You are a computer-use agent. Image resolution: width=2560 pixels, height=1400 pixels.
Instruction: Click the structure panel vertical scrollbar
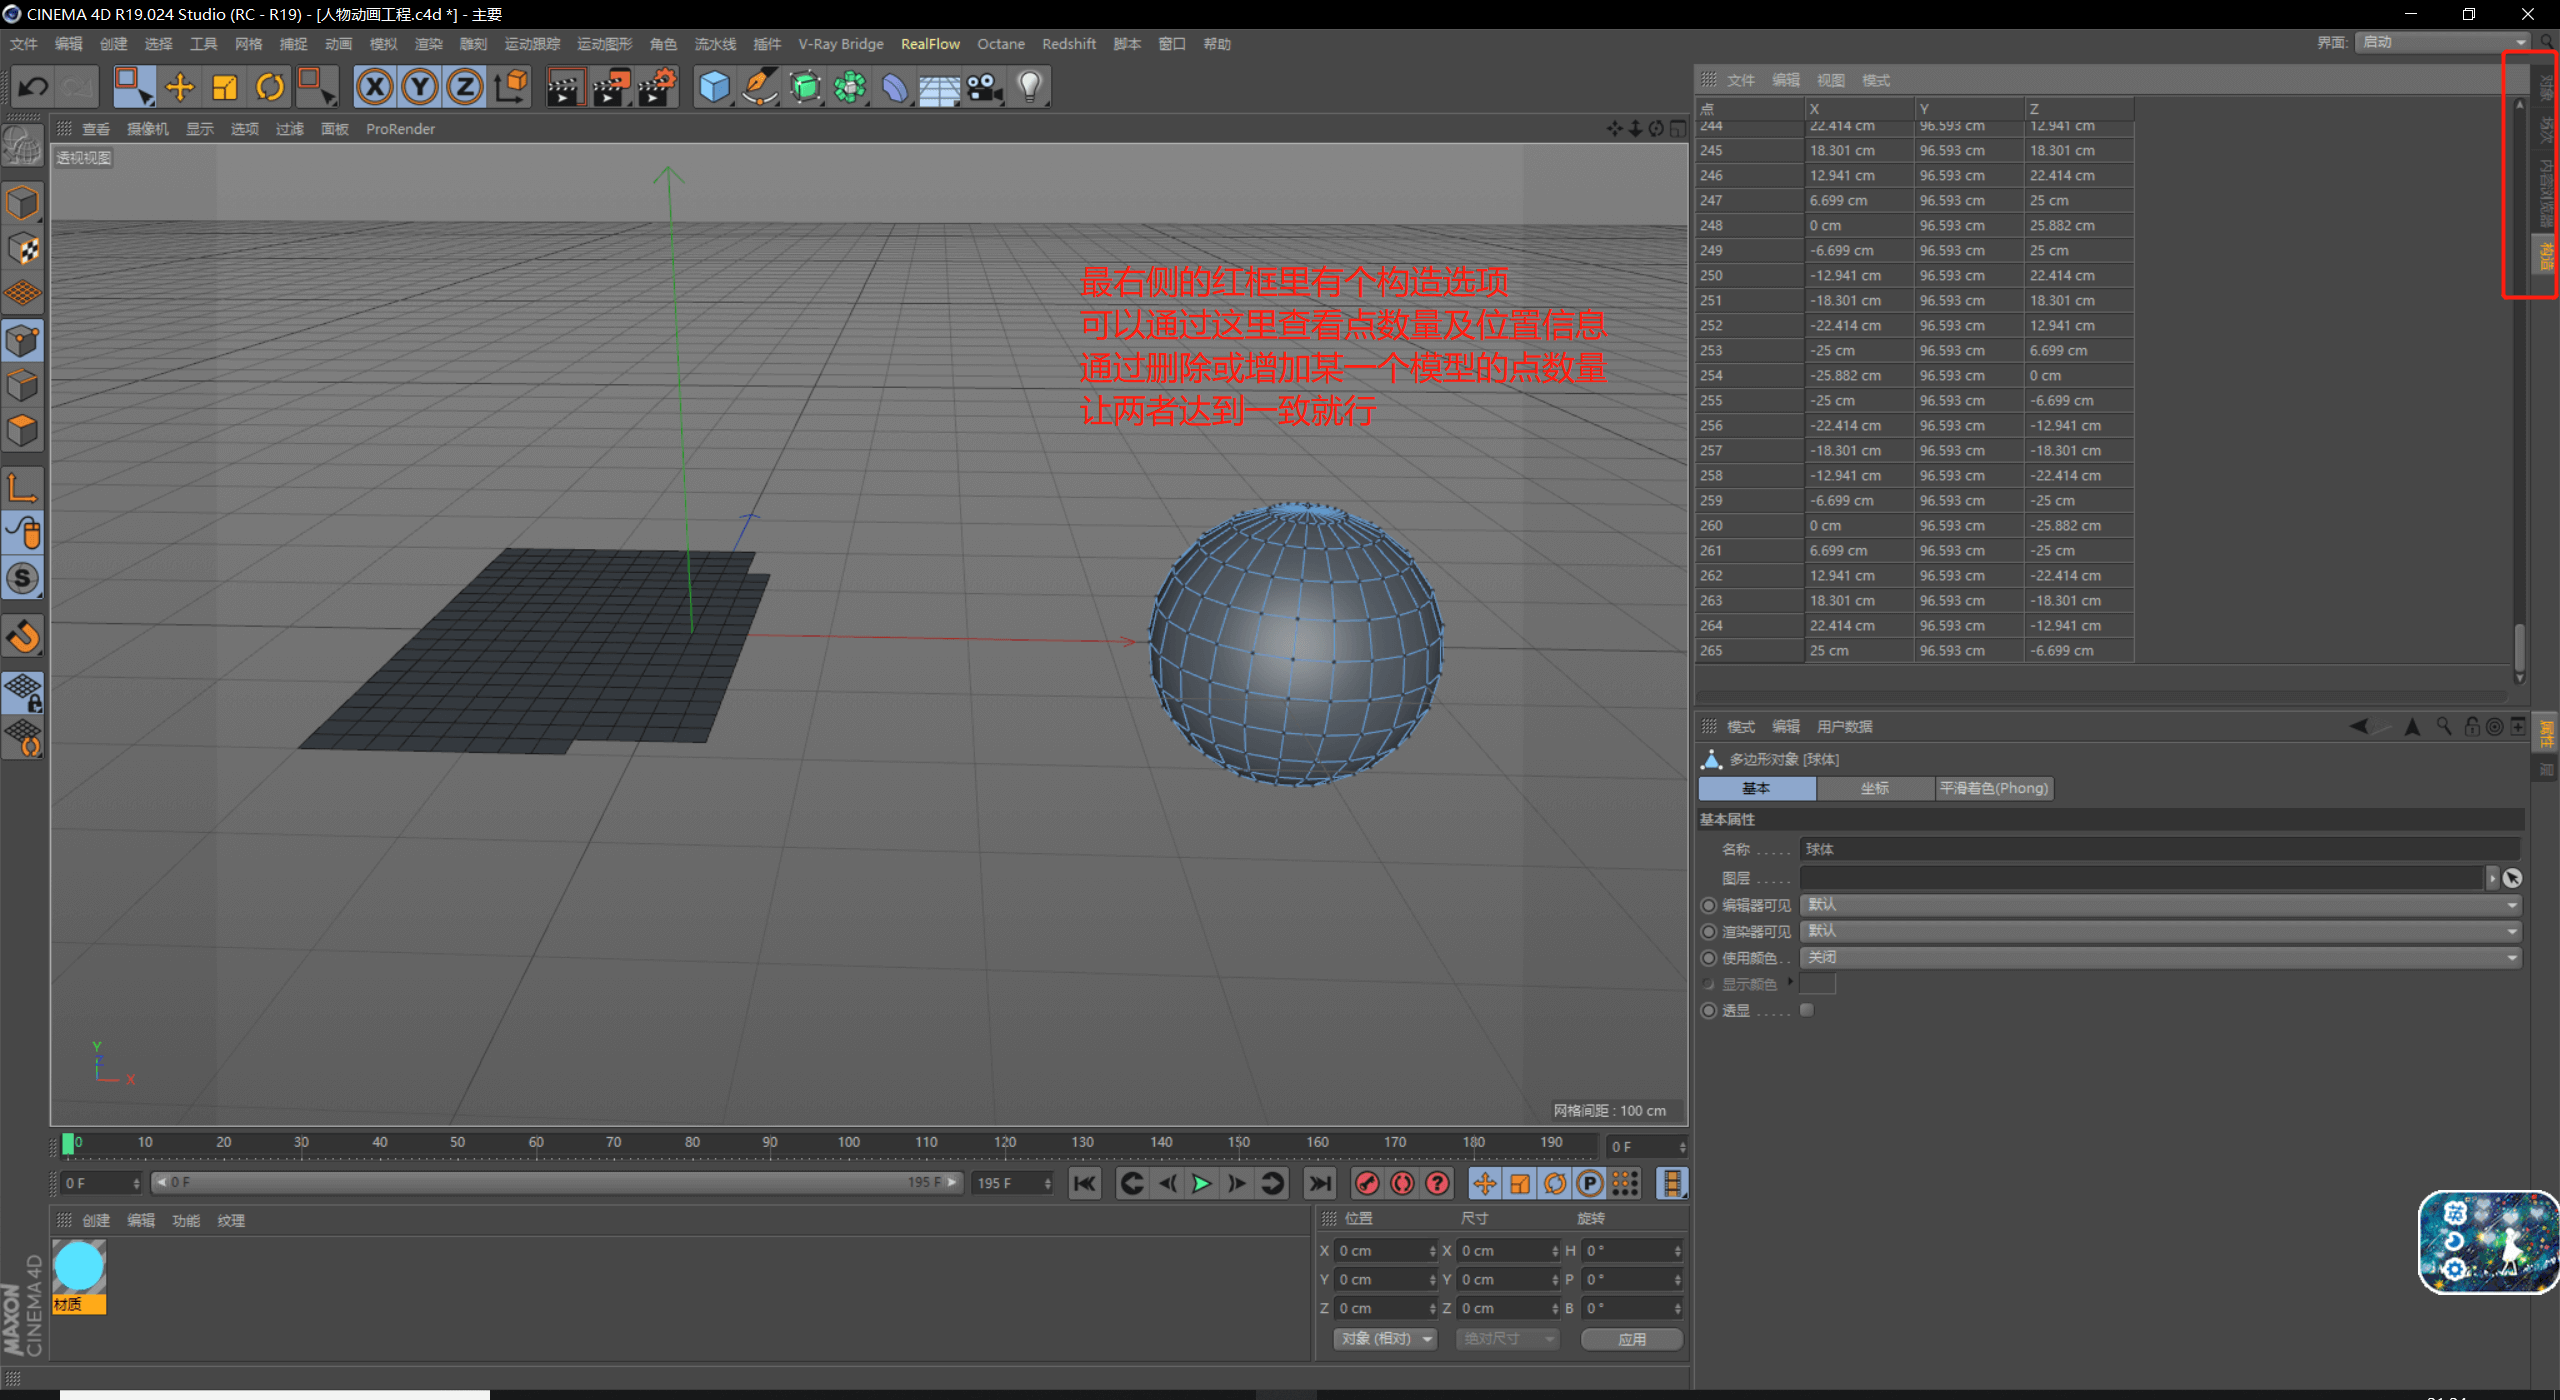click(2519, 648)
